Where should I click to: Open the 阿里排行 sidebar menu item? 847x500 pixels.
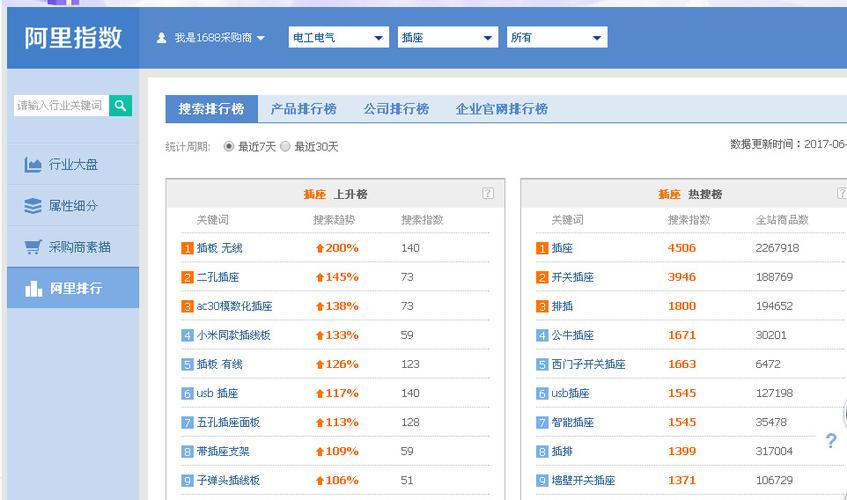tap(73, 288)
